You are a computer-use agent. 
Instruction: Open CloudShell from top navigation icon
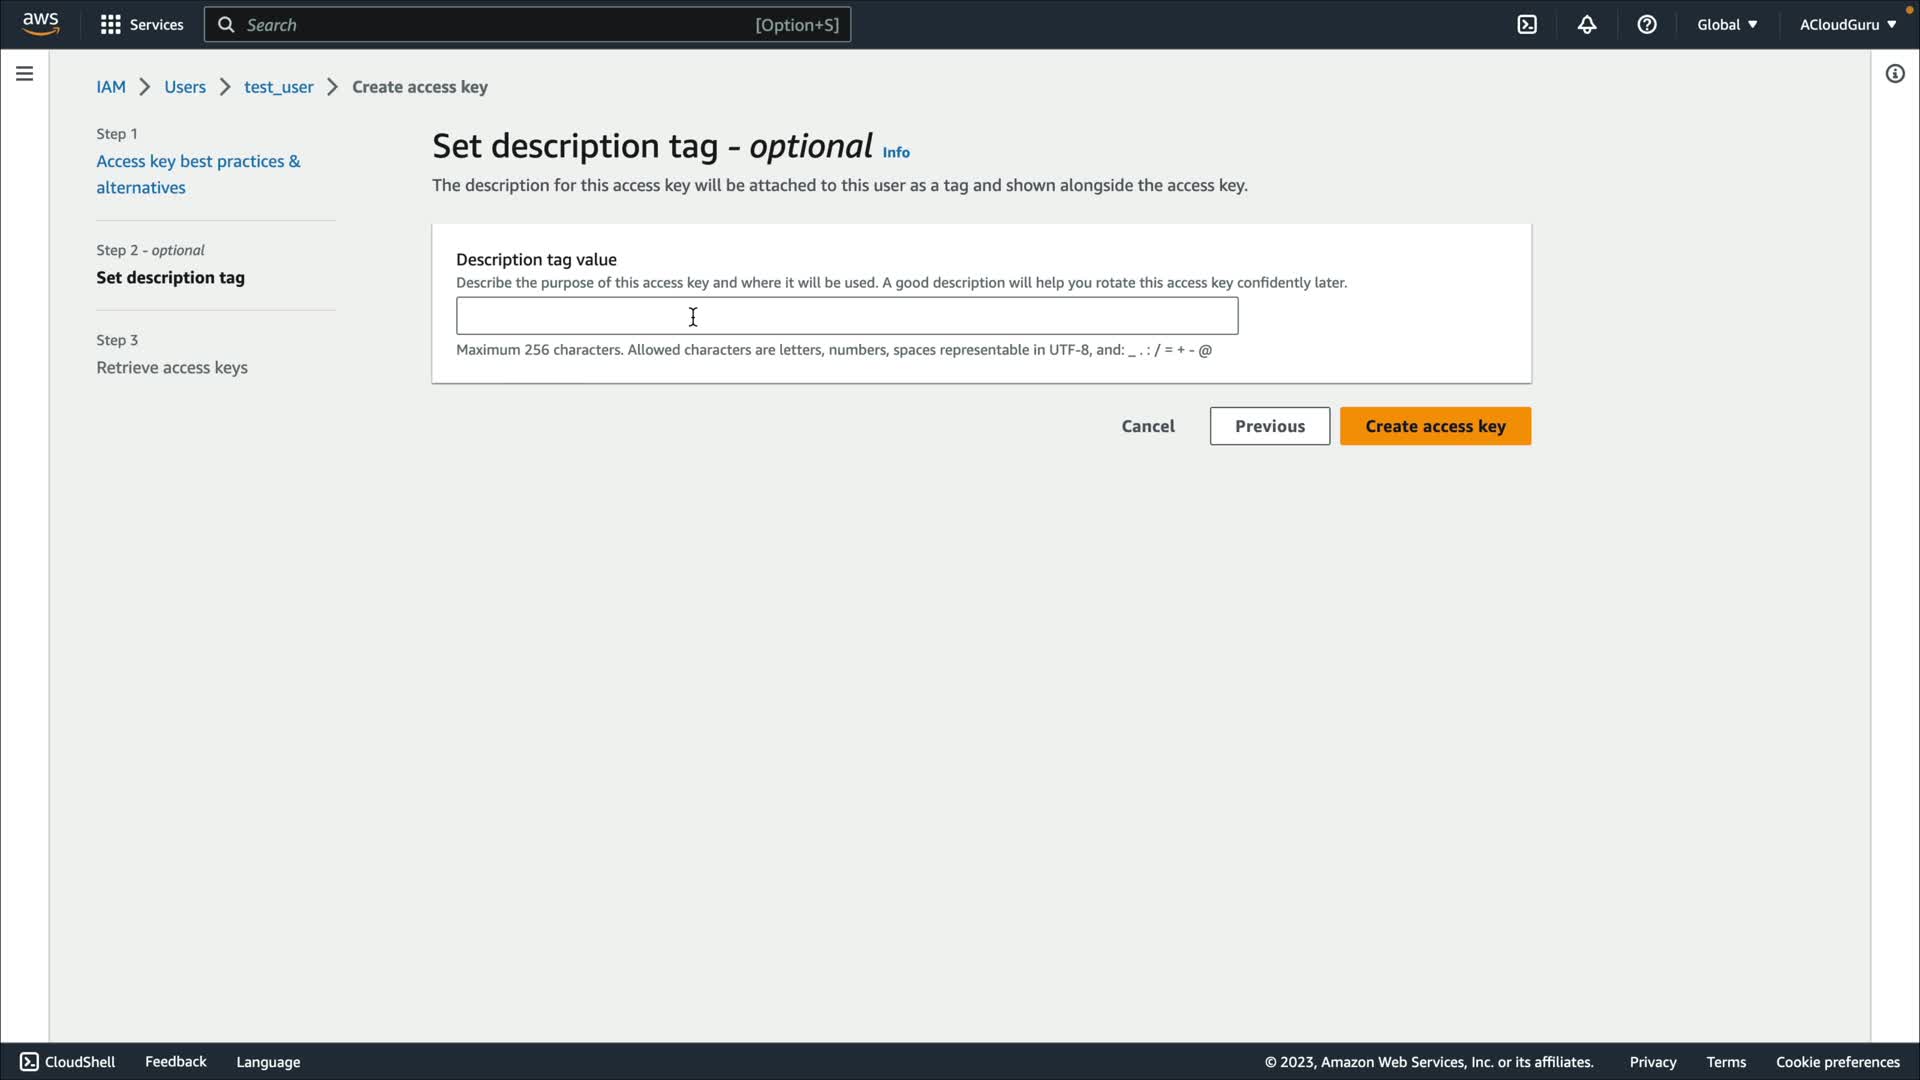1527,24
